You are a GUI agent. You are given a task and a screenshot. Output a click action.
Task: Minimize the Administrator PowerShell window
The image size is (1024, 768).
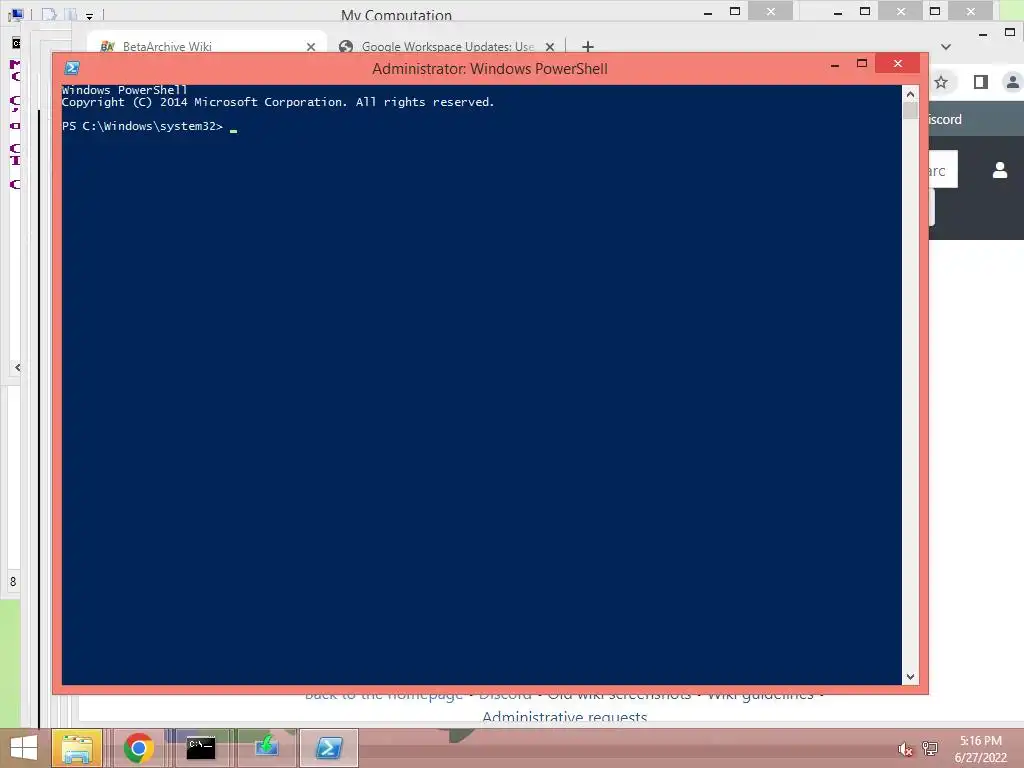click(835, 65)
